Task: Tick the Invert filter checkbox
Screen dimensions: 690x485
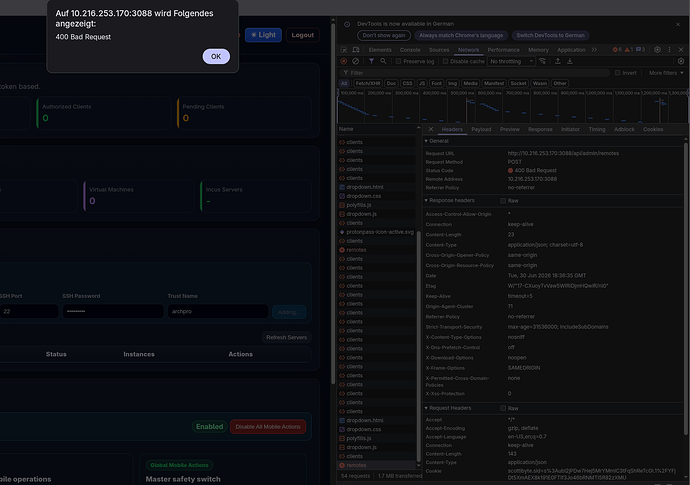Action: coord(617,73)
